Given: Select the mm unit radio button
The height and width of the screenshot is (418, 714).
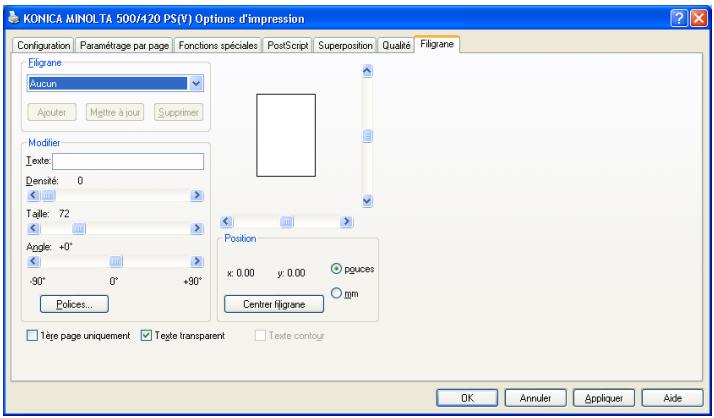Looking at the screenshot, I should 336,293.
